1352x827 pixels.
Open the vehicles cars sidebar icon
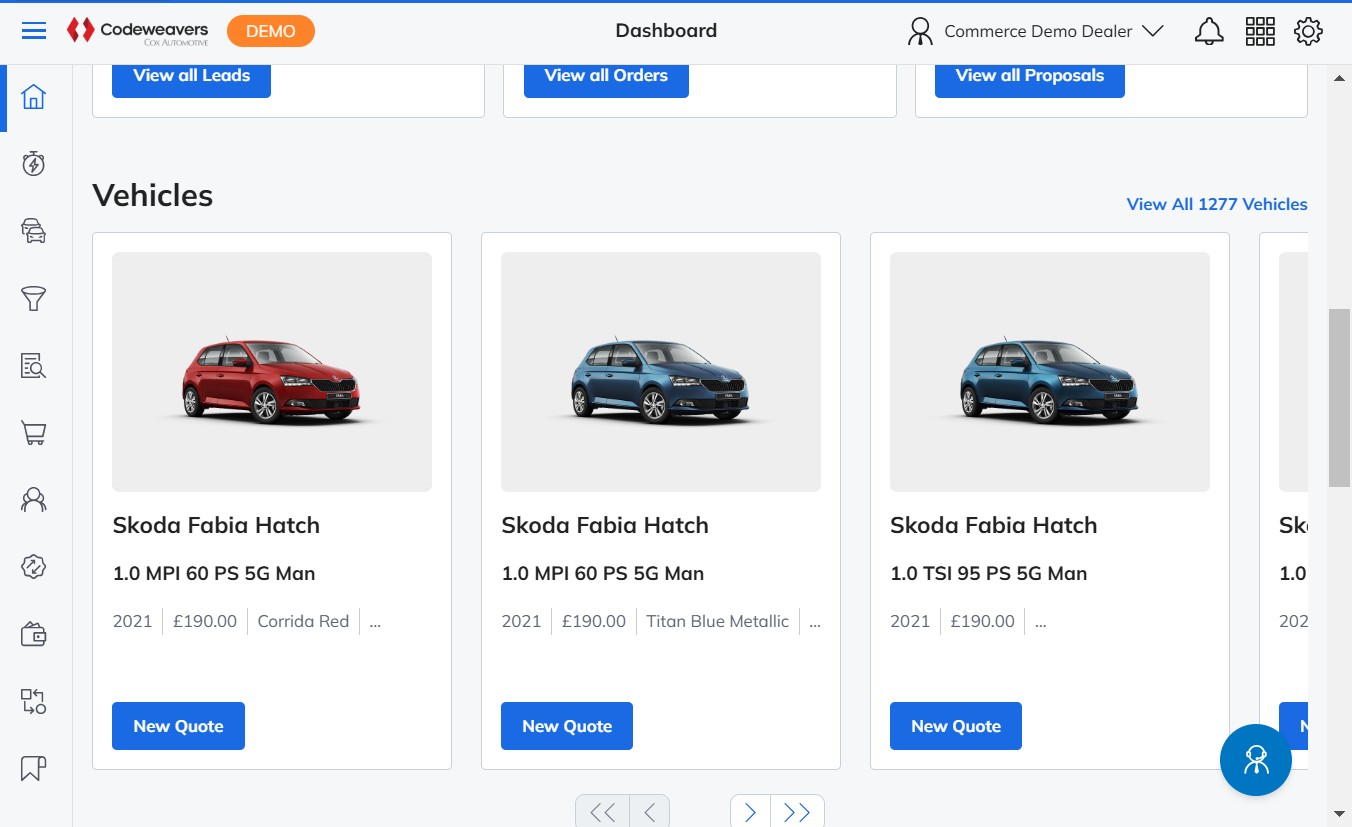pyautogui.click(x=34, y=231)
